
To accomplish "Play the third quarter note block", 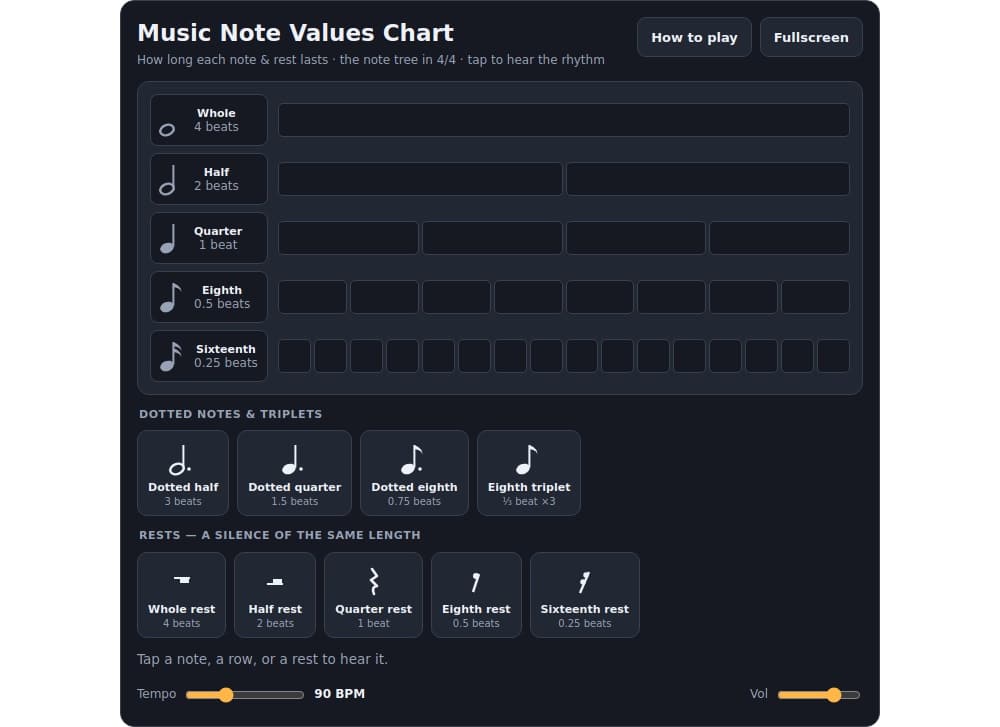I will coord(636,238).
